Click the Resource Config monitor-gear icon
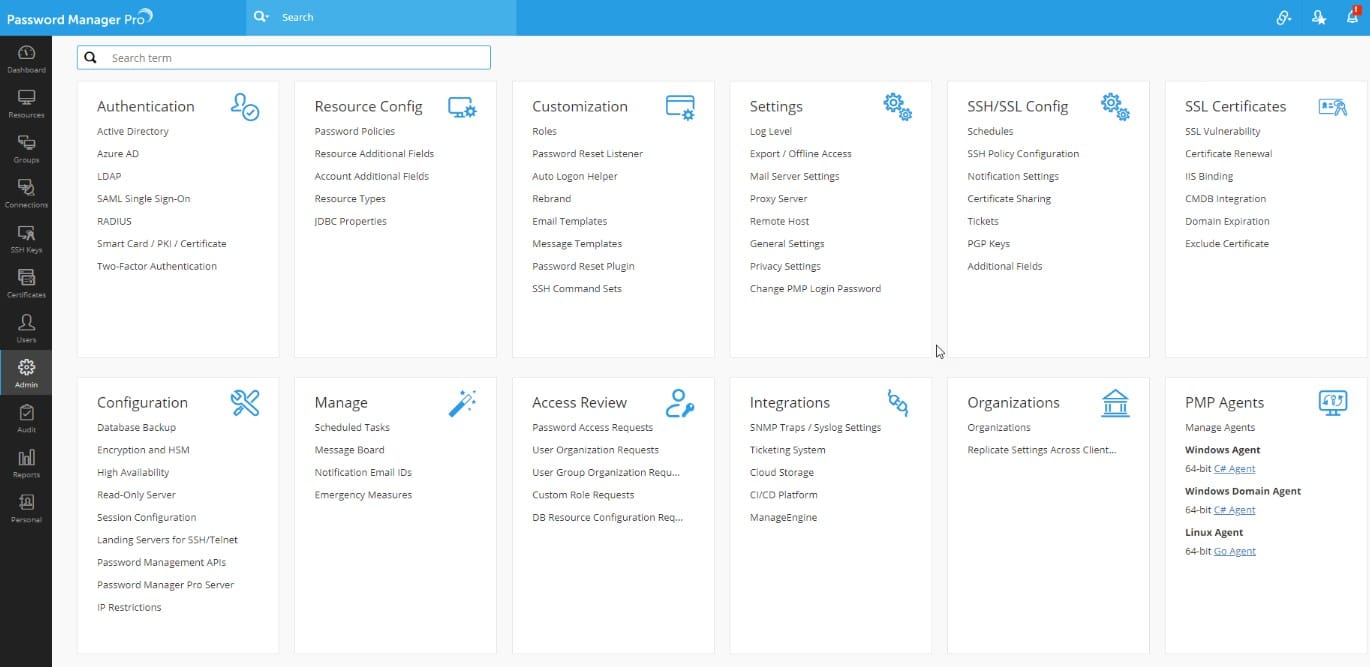The height and width of the screenshot is (667, 1370). click(x=462, y=107)
